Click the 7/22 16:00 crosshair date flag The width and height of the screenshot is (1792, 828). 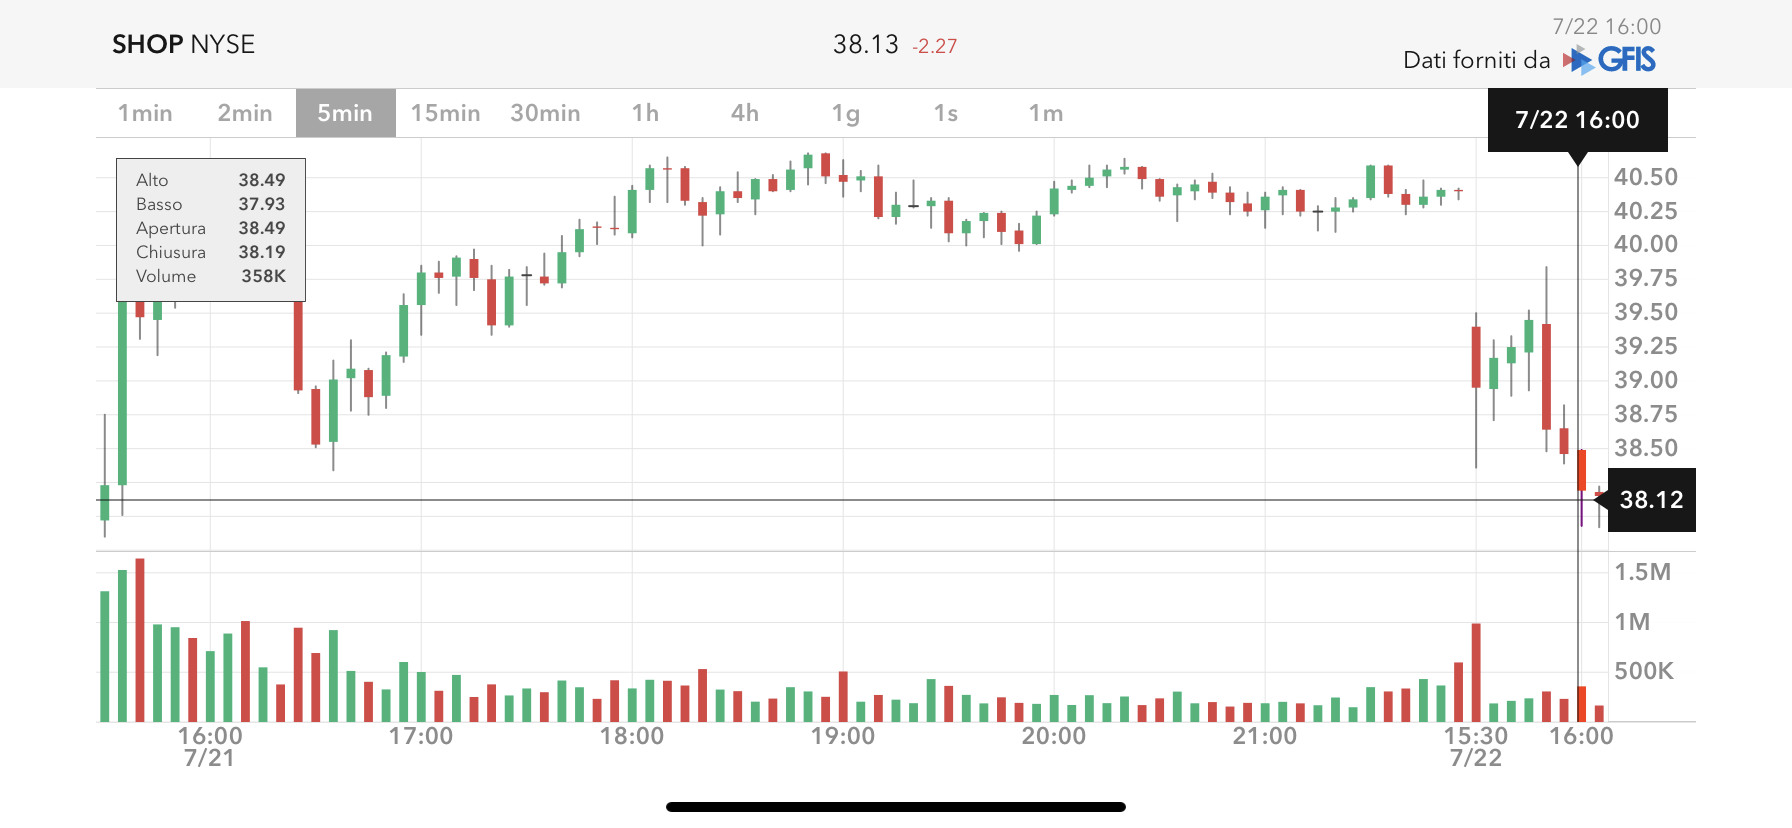pos(1577,120)
